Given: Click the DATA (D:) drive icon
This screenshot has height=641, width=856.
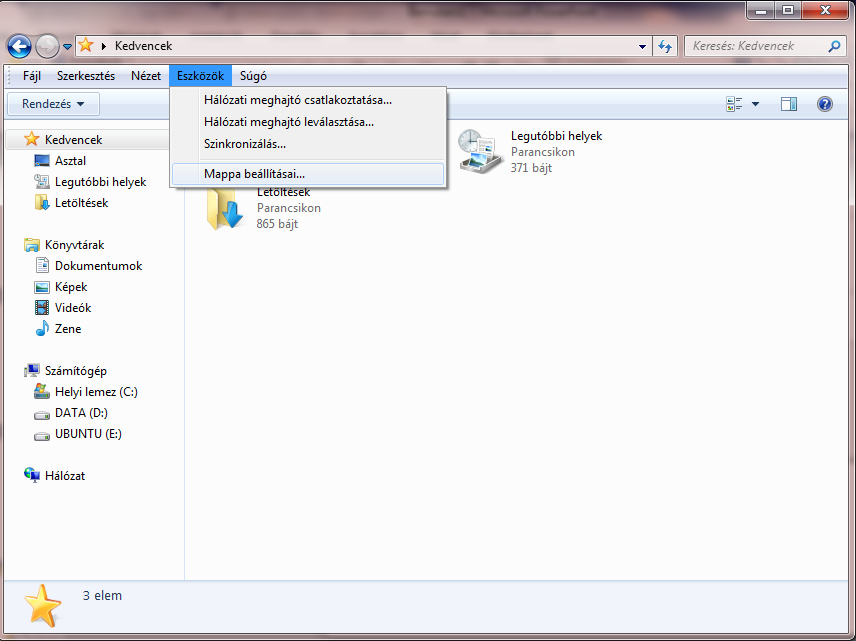Looking at the screenshot, I should [x=42, y=415].
